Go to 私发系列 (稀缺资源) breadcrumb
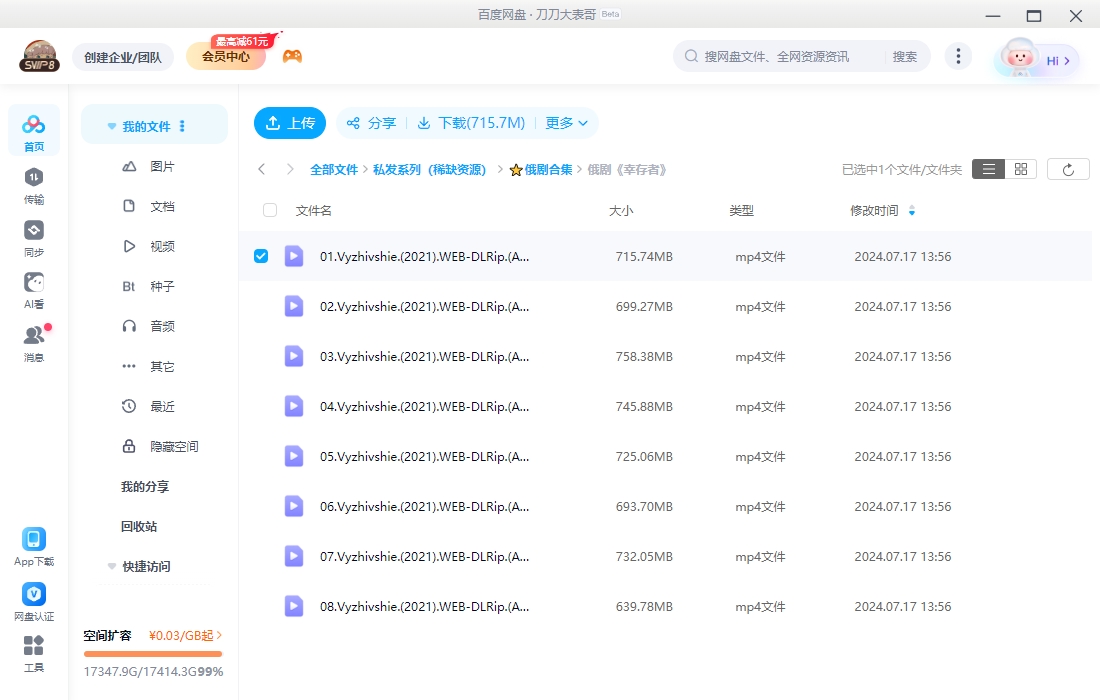 429,170
